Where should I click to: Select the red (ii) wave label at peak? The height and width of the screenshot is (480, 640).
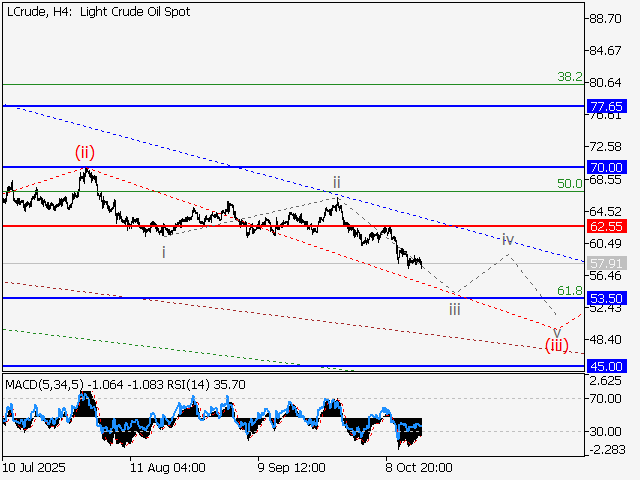[86, 152]
